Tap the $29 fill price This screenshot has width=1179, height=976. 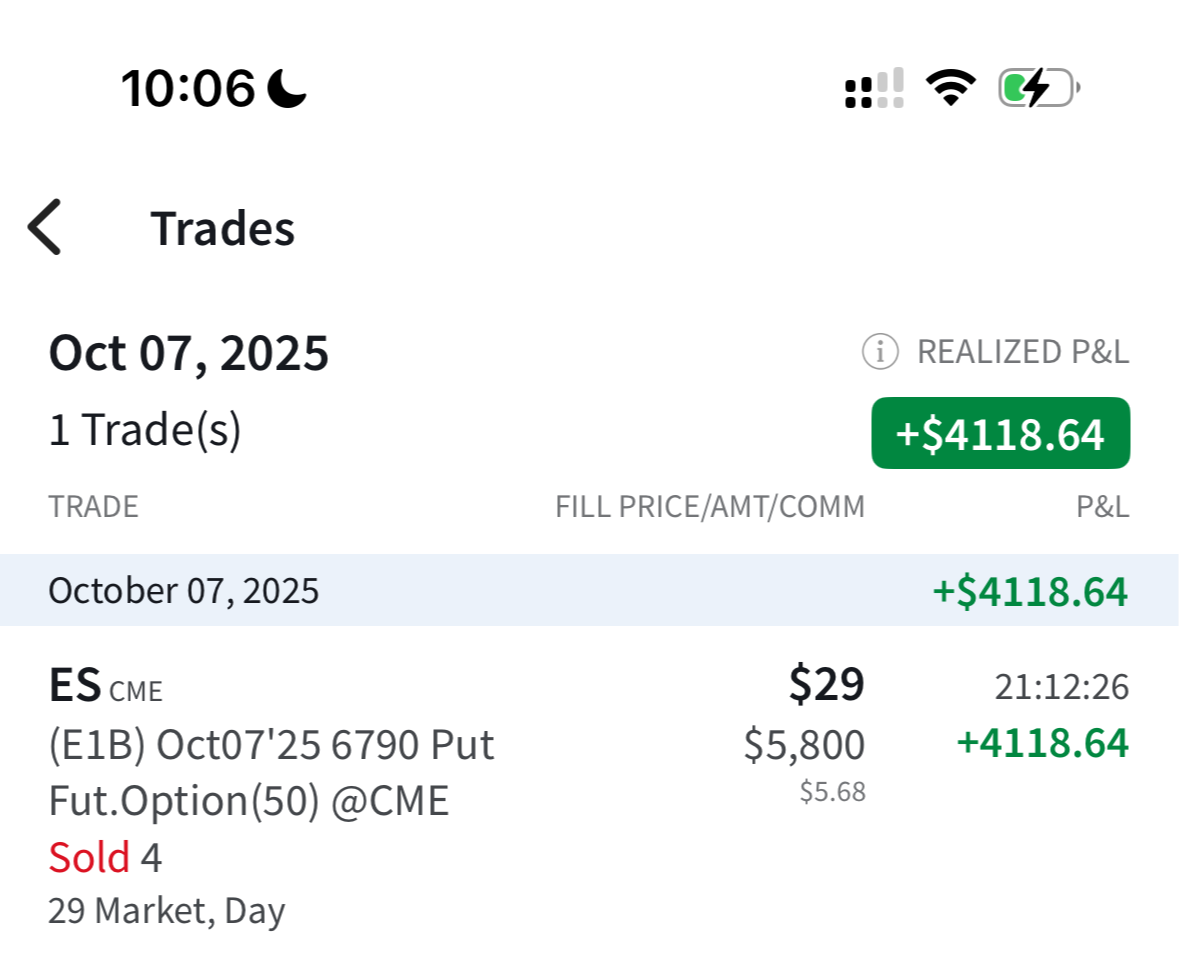point(826,685)
